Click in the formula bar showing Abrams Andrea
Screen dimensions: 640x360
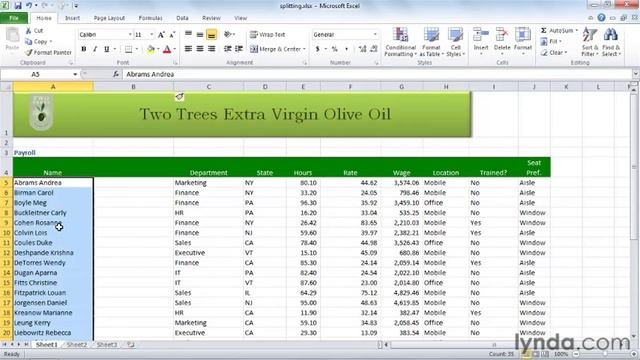pos(378,74)
